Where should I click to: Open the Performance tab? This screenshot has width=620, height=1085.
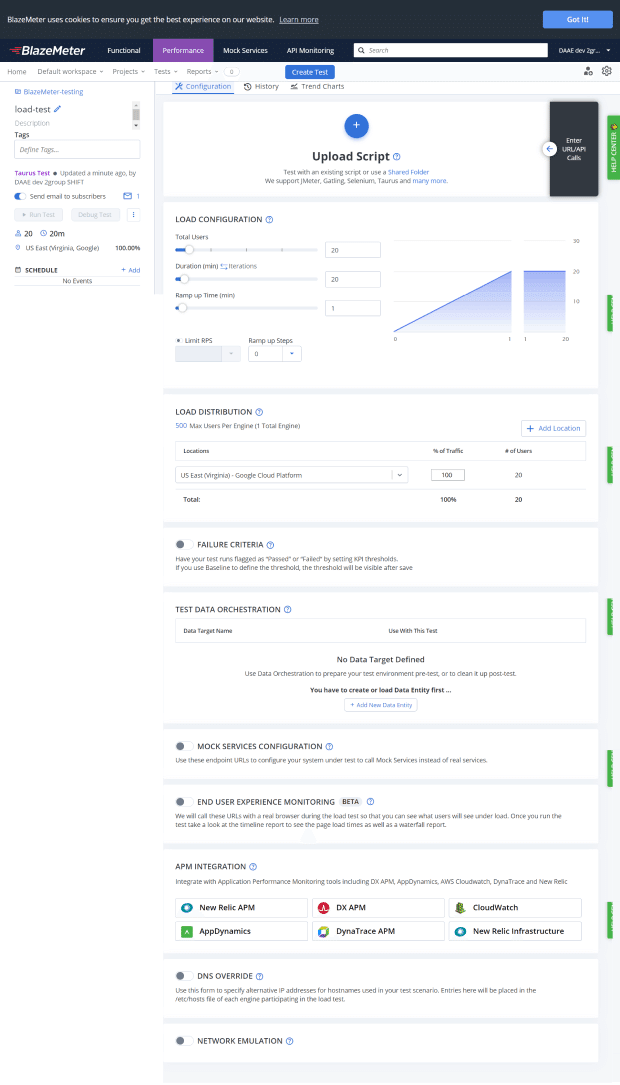(183, 51)
